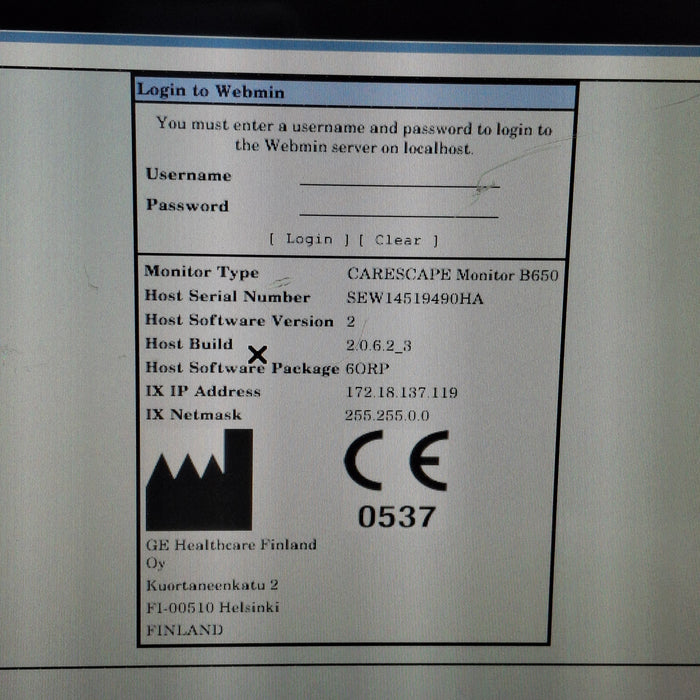Click the Host Software Version label
This screenshot has height=700, width=700.
coord(238,321)
